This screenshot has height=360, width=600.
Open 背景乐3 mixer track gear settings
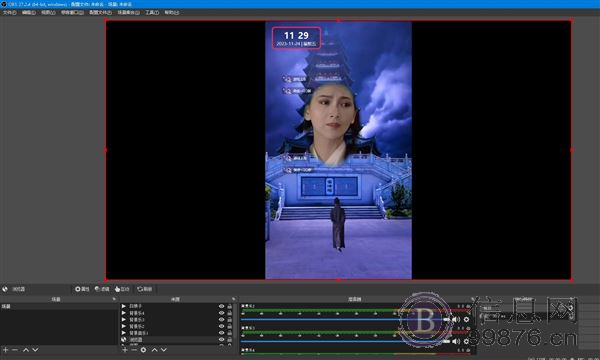pyautogui.click(x=466, y=341)
